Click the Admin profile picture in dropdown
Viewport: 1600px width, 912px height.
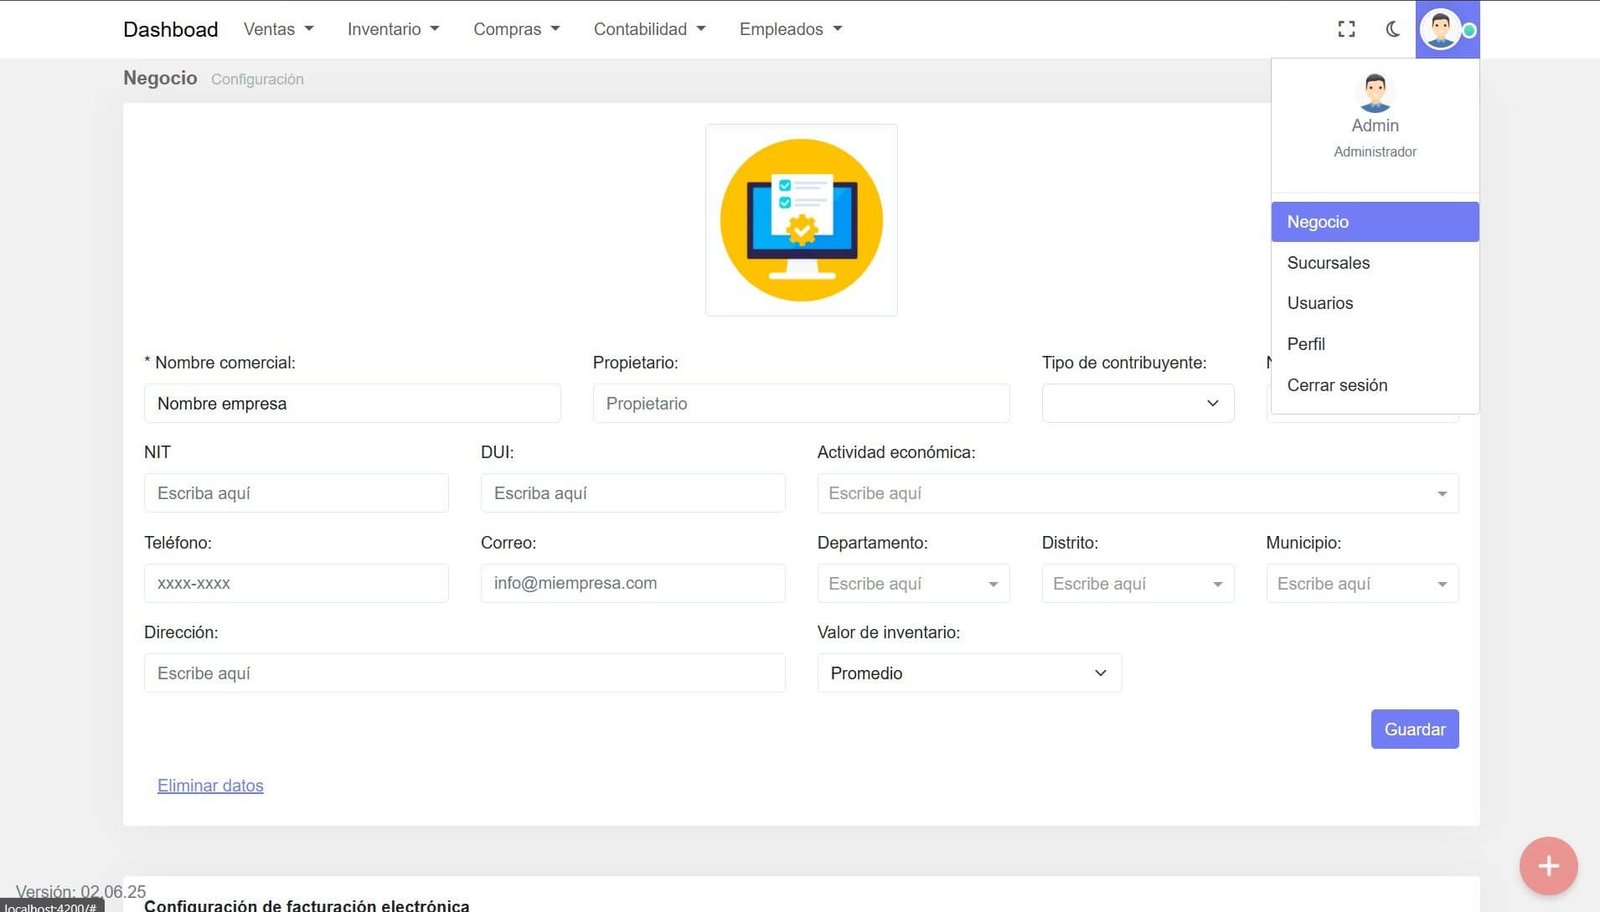point(1375,93)
